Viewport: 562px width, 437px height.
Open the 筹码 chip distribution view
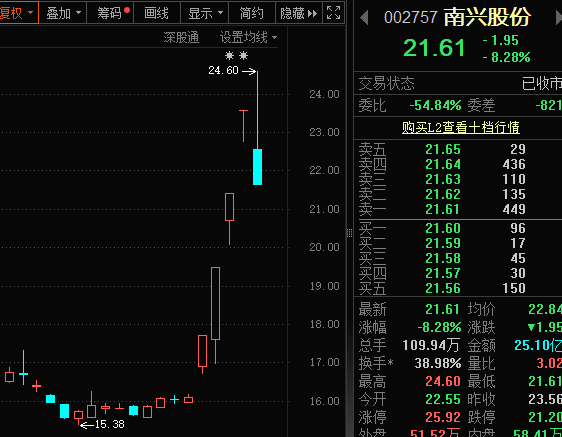pos(110,13)
